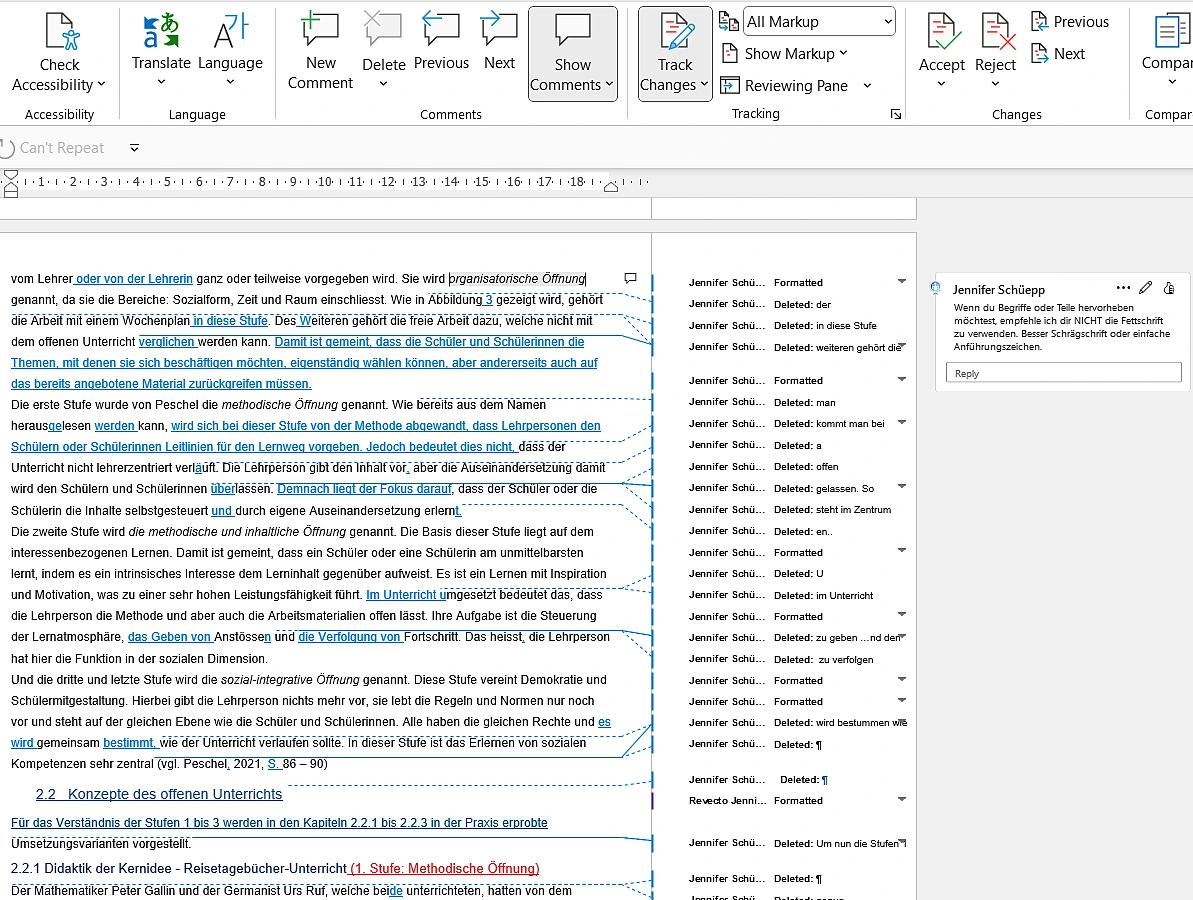Toggle the Reviewing Pane
This screenshot has width=1193, height=900.
pyautogui.click(x=795, y=86)
